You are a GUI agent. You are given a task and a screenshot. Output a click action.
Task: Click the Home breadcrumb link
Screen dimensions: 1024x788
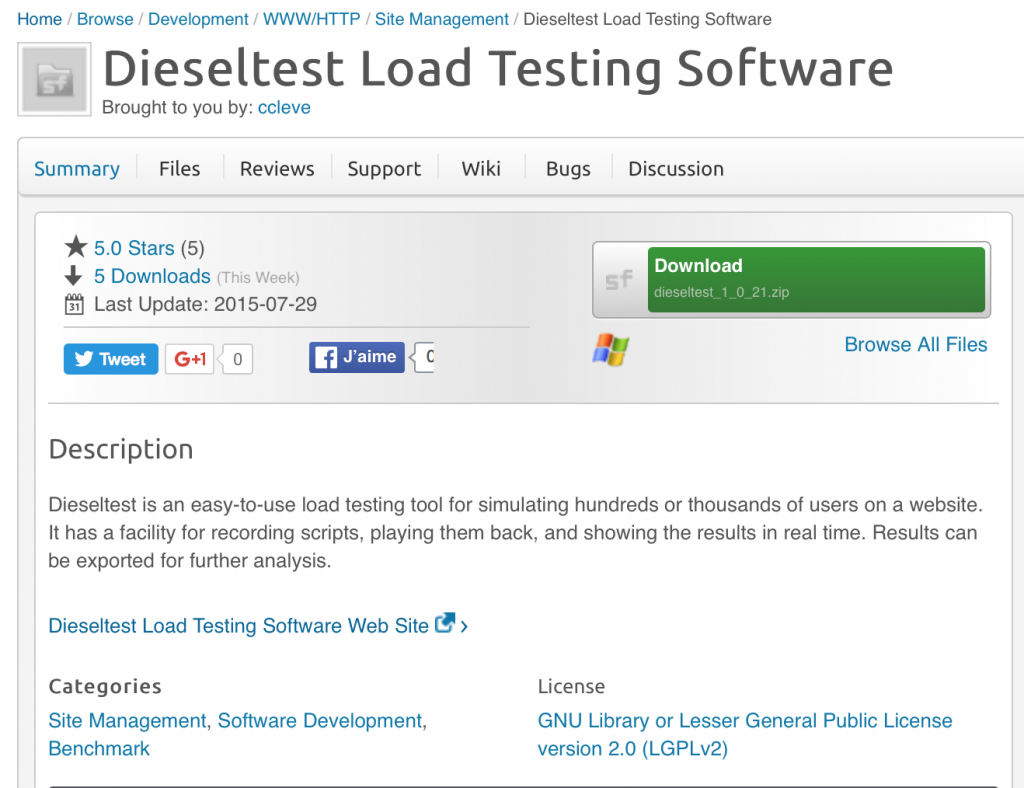pos(39,18)
